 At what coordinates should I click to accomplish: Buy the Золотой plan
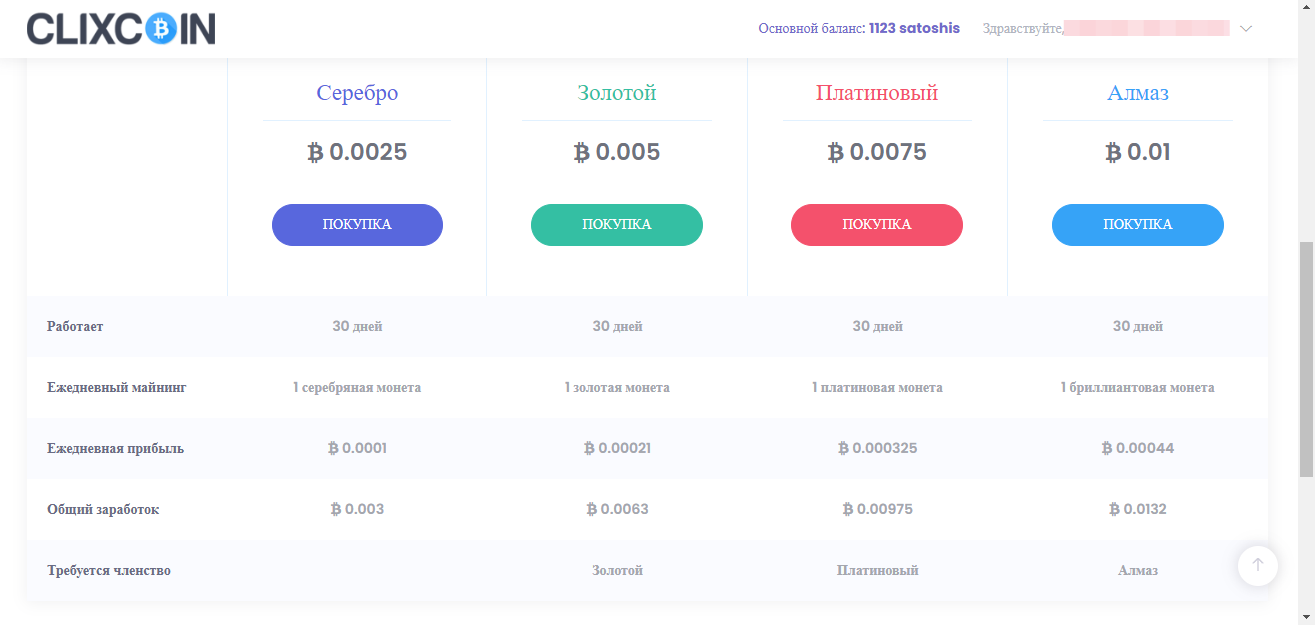click(617, 225)
